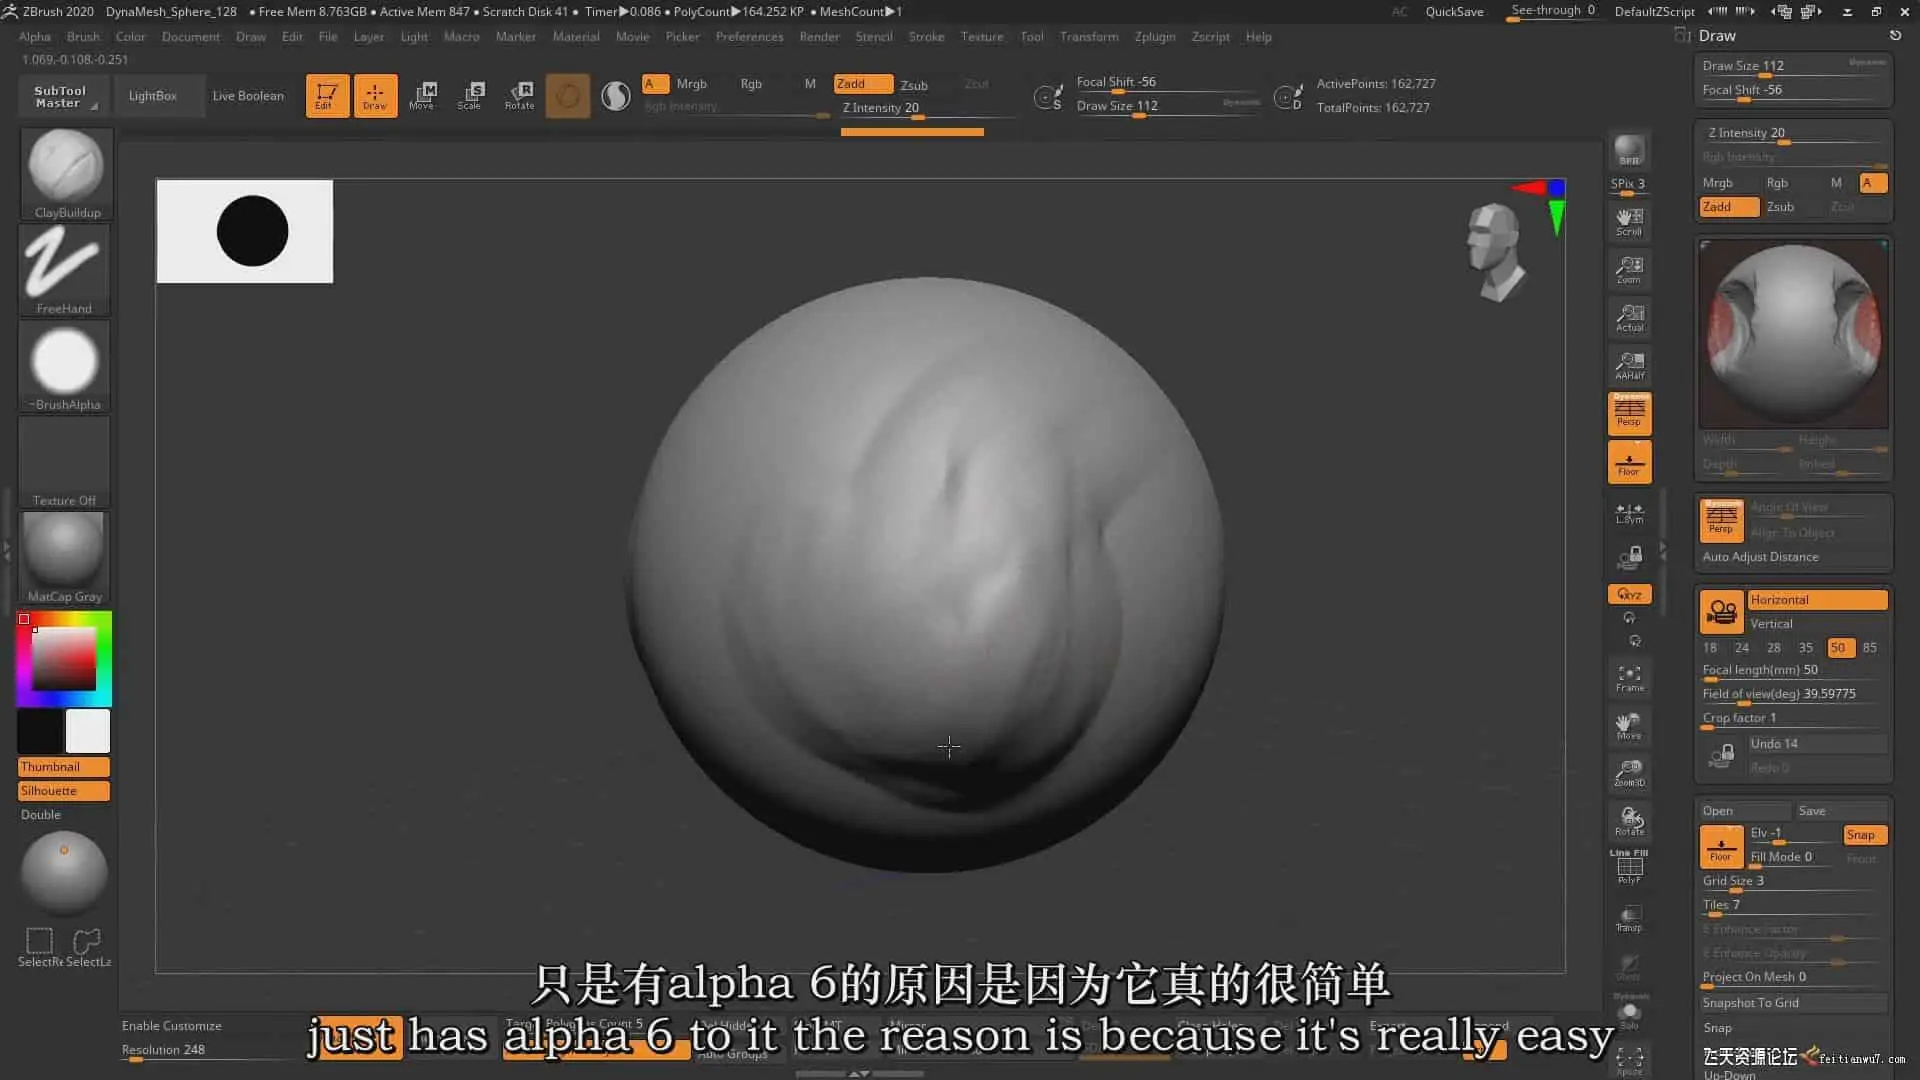
Task: Click the Actual size zoom icon
Action: click(x=1629, y=318)
